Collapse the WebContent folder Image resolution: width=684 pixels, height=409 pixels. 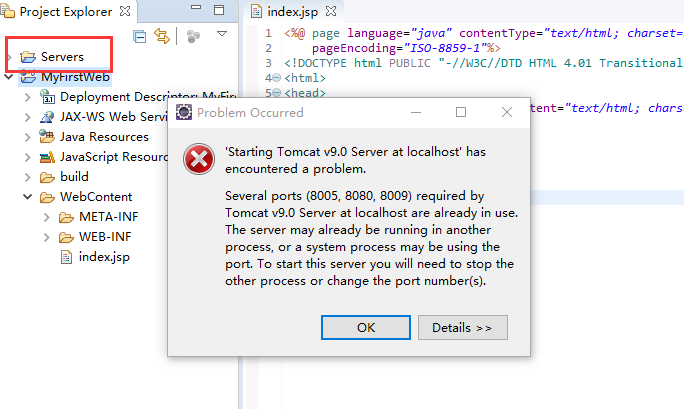click(x=27, y=197)
